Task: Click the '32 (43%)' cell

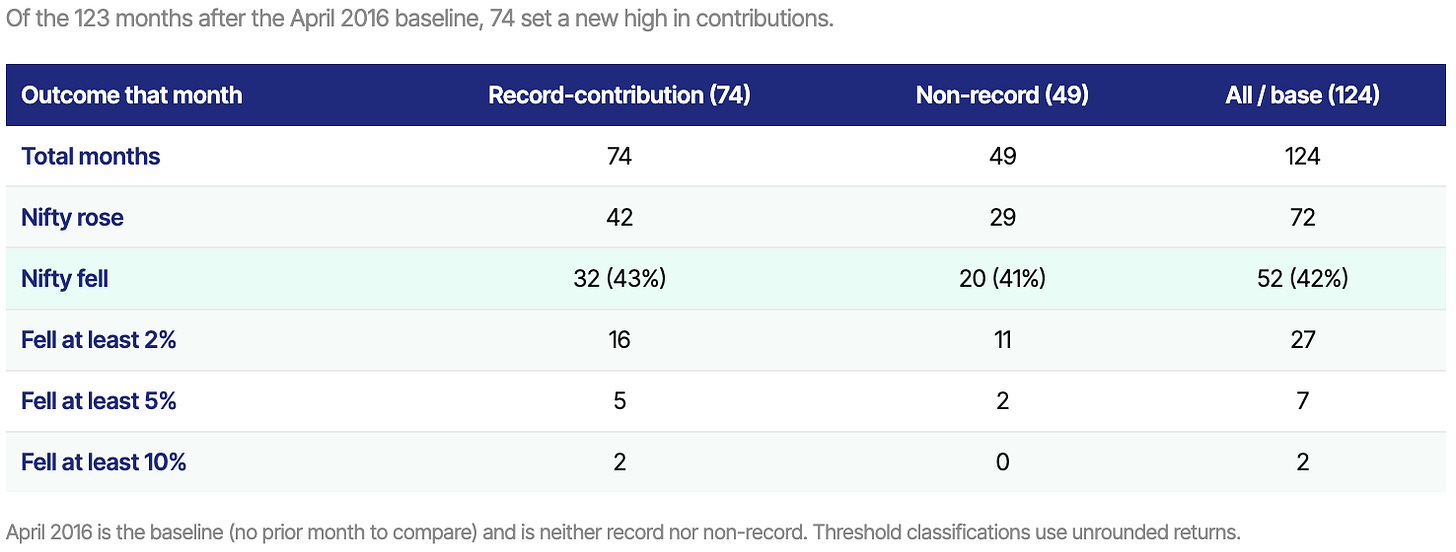Action: [619, 278]
